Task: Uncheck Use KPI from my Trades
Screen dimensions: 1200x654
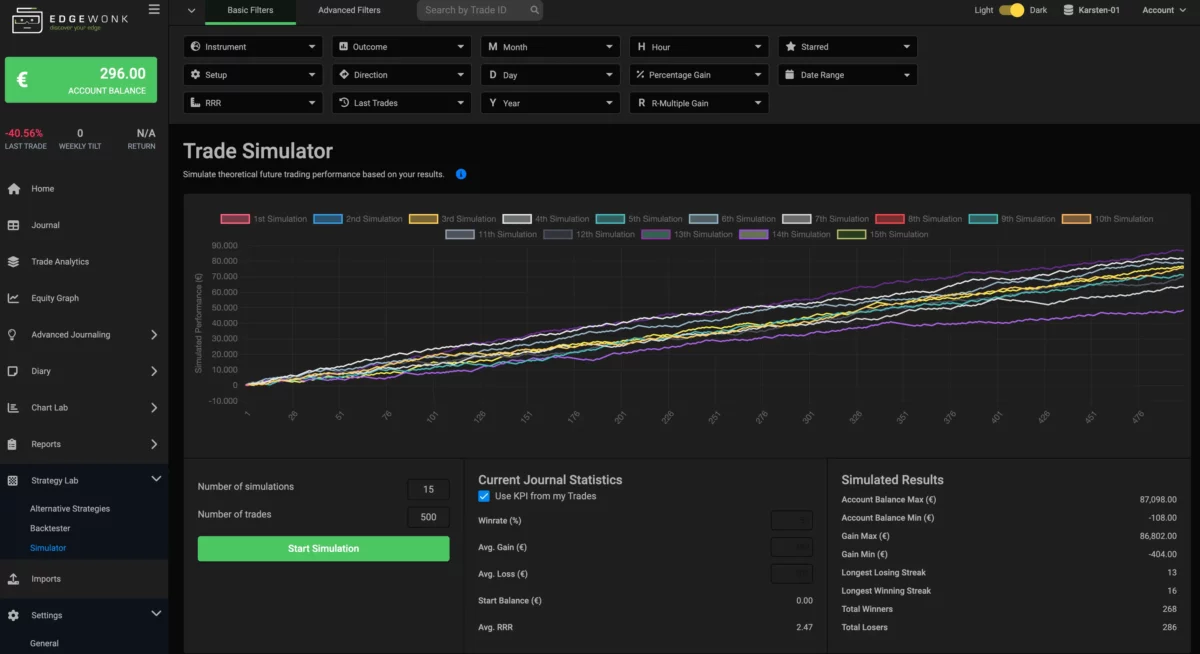Action: coord(483,495)
